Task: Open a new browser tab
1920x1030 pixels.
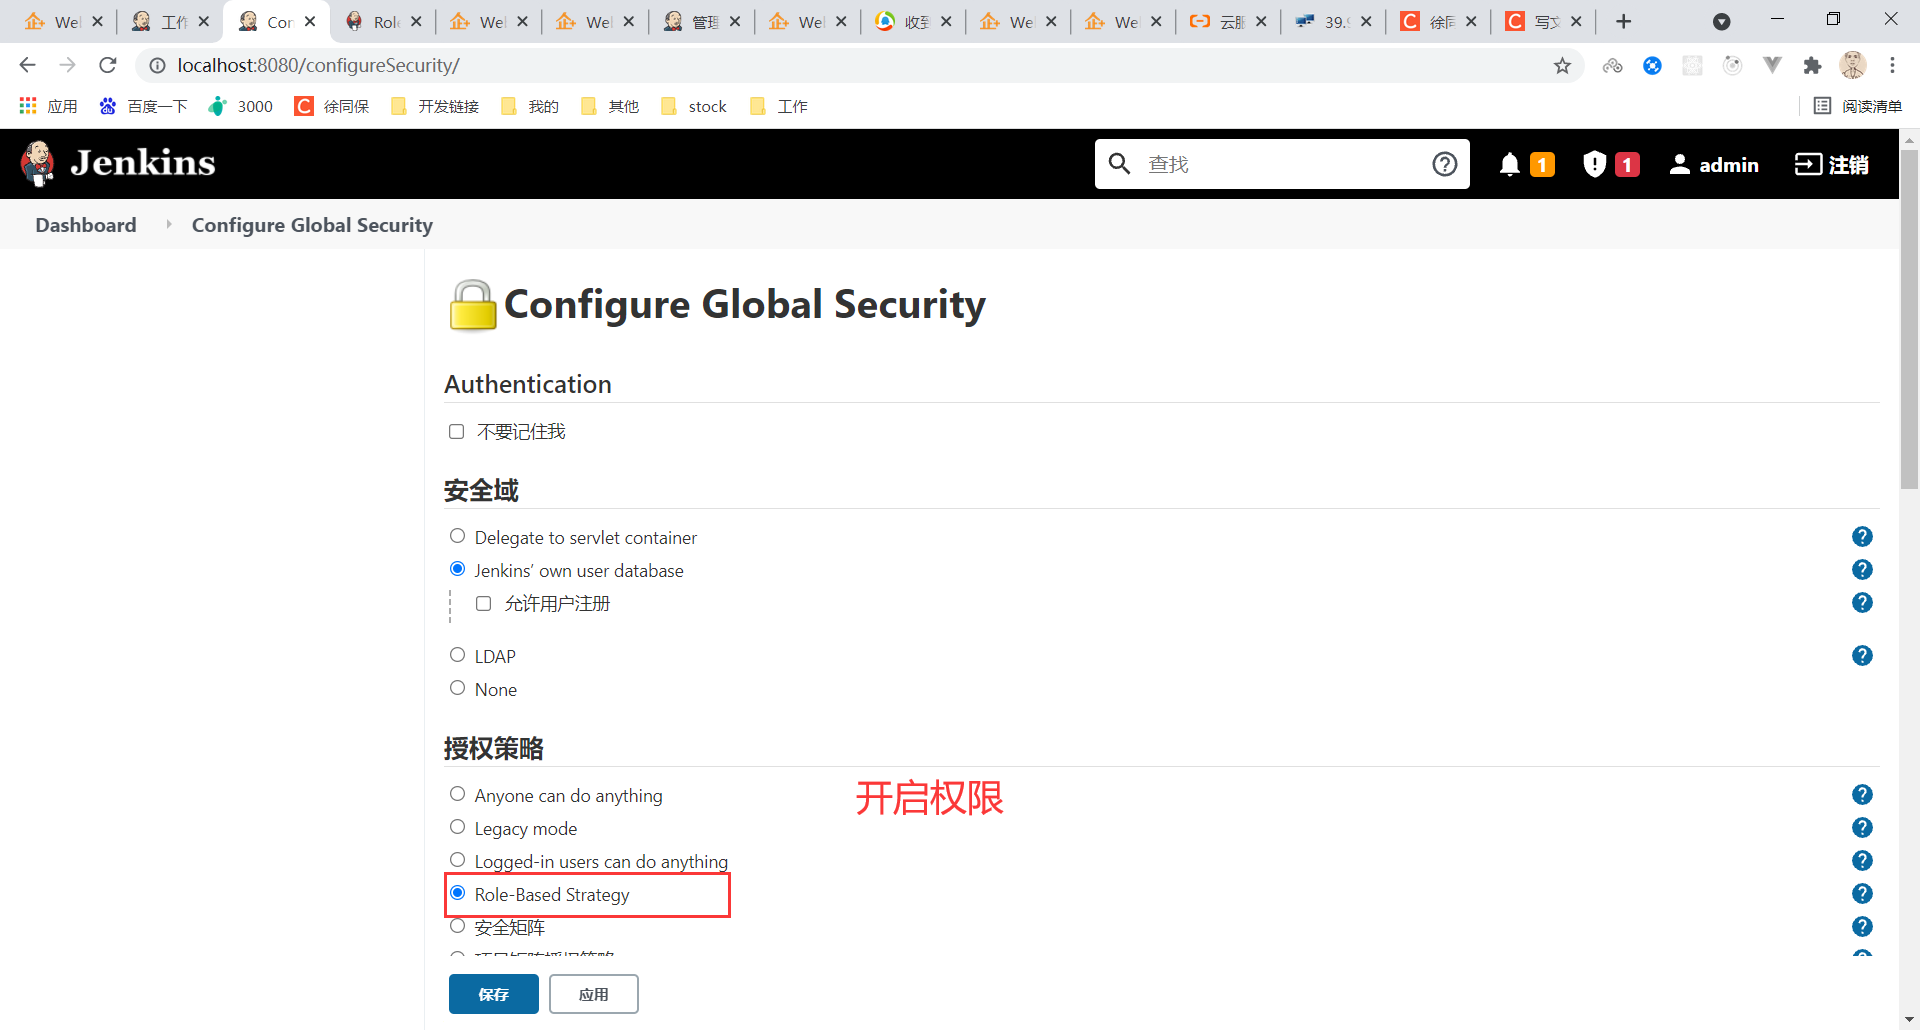Action: [1624, 21]
